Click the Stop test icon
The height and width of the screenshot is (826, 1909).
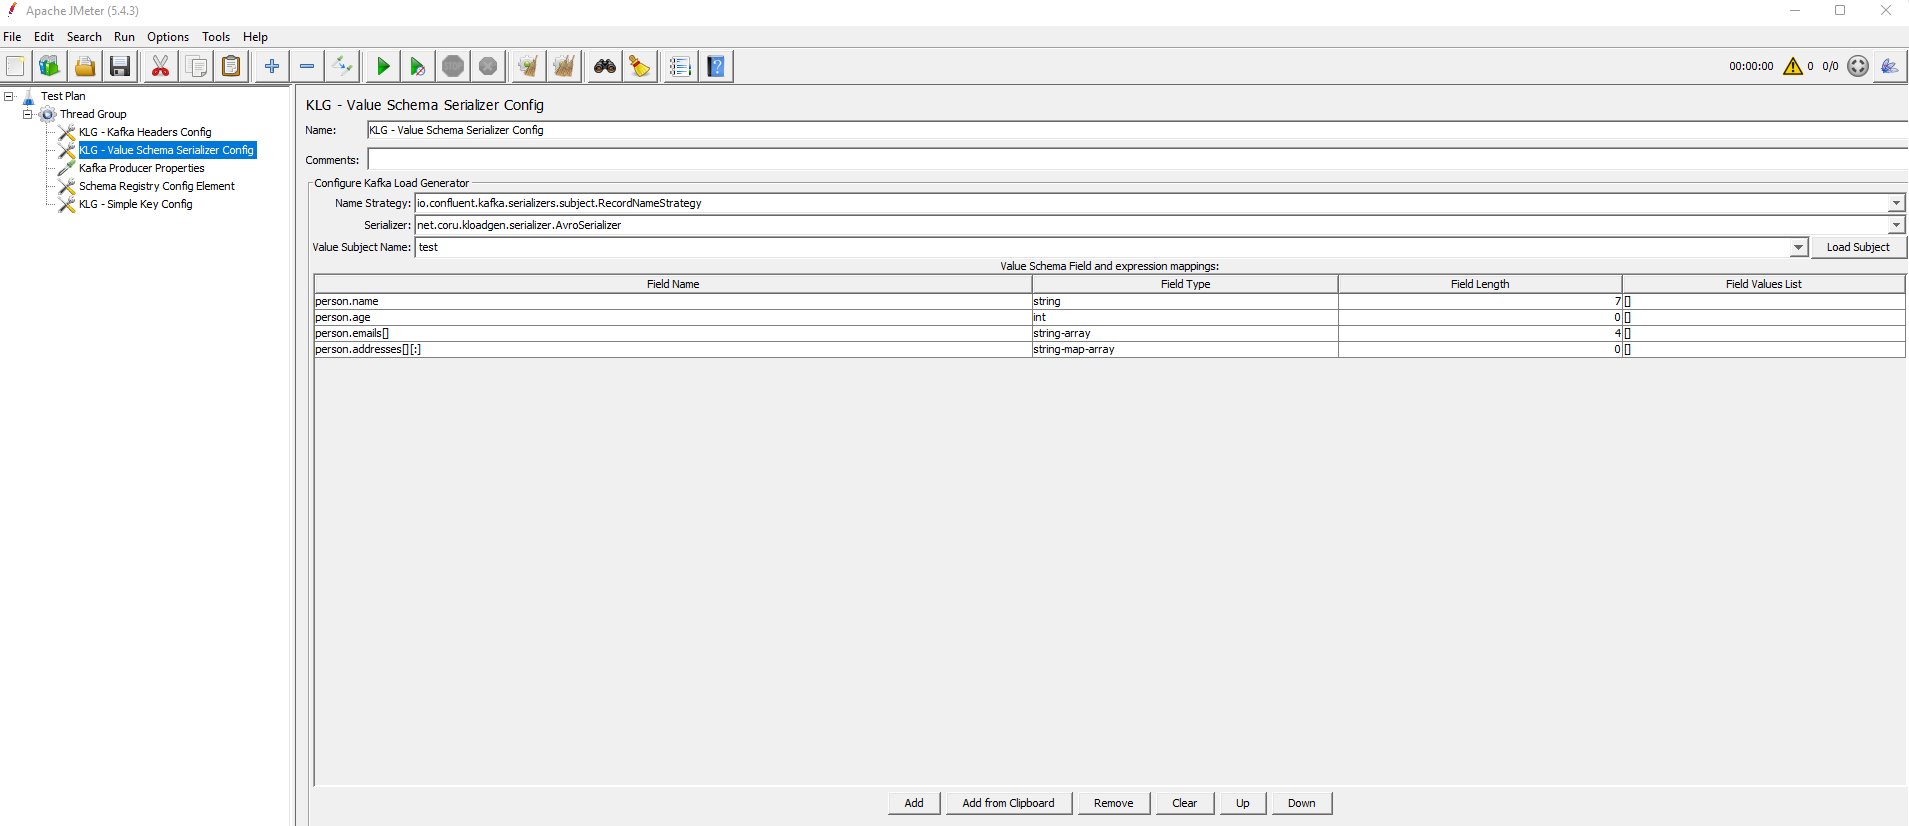click(453, 67)
